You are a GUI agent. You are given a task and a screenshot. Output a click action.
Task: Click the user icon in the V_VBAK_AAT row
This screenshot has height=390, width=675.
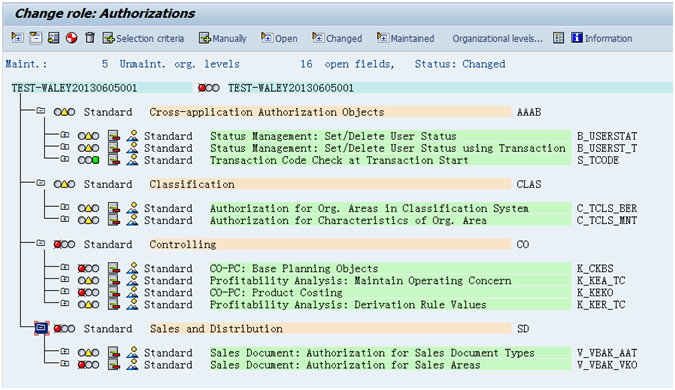point(133,353)
